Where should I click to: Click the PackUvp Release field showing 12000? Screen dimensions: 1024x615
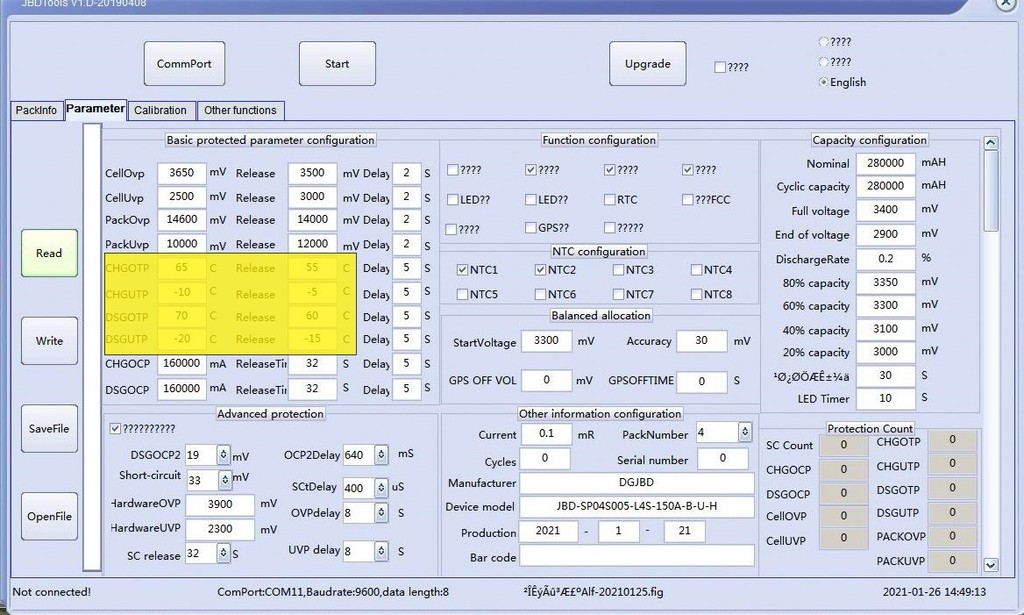tap(312, 244)
